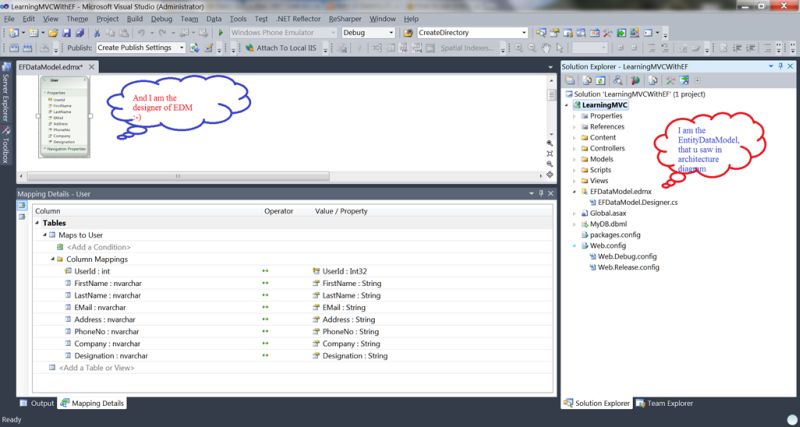Switch to the EFDataModel.edmx* document tab
The image size is (800, 427).
coord(51,67)
